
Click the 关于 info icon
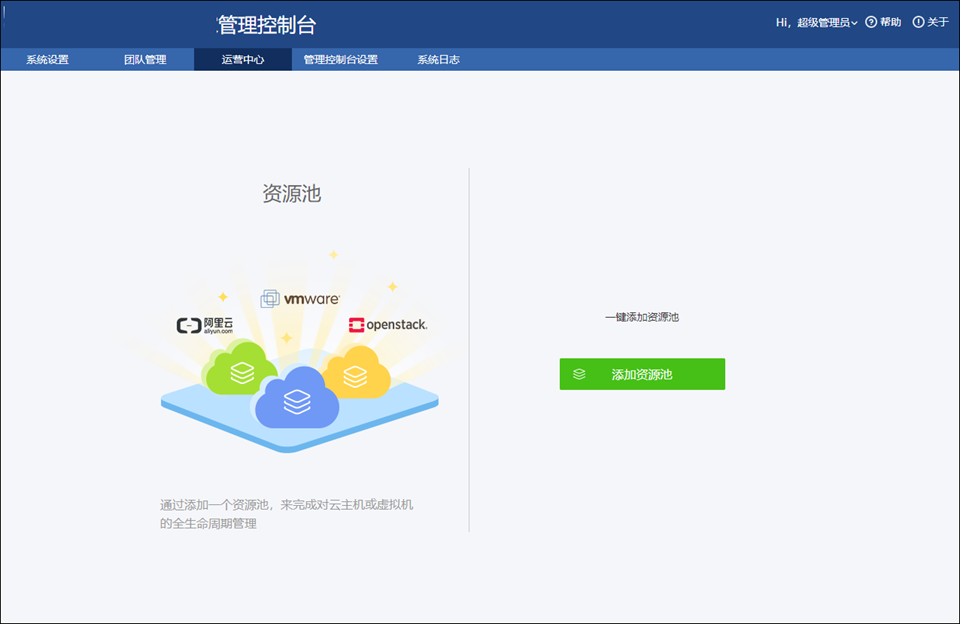916,22
